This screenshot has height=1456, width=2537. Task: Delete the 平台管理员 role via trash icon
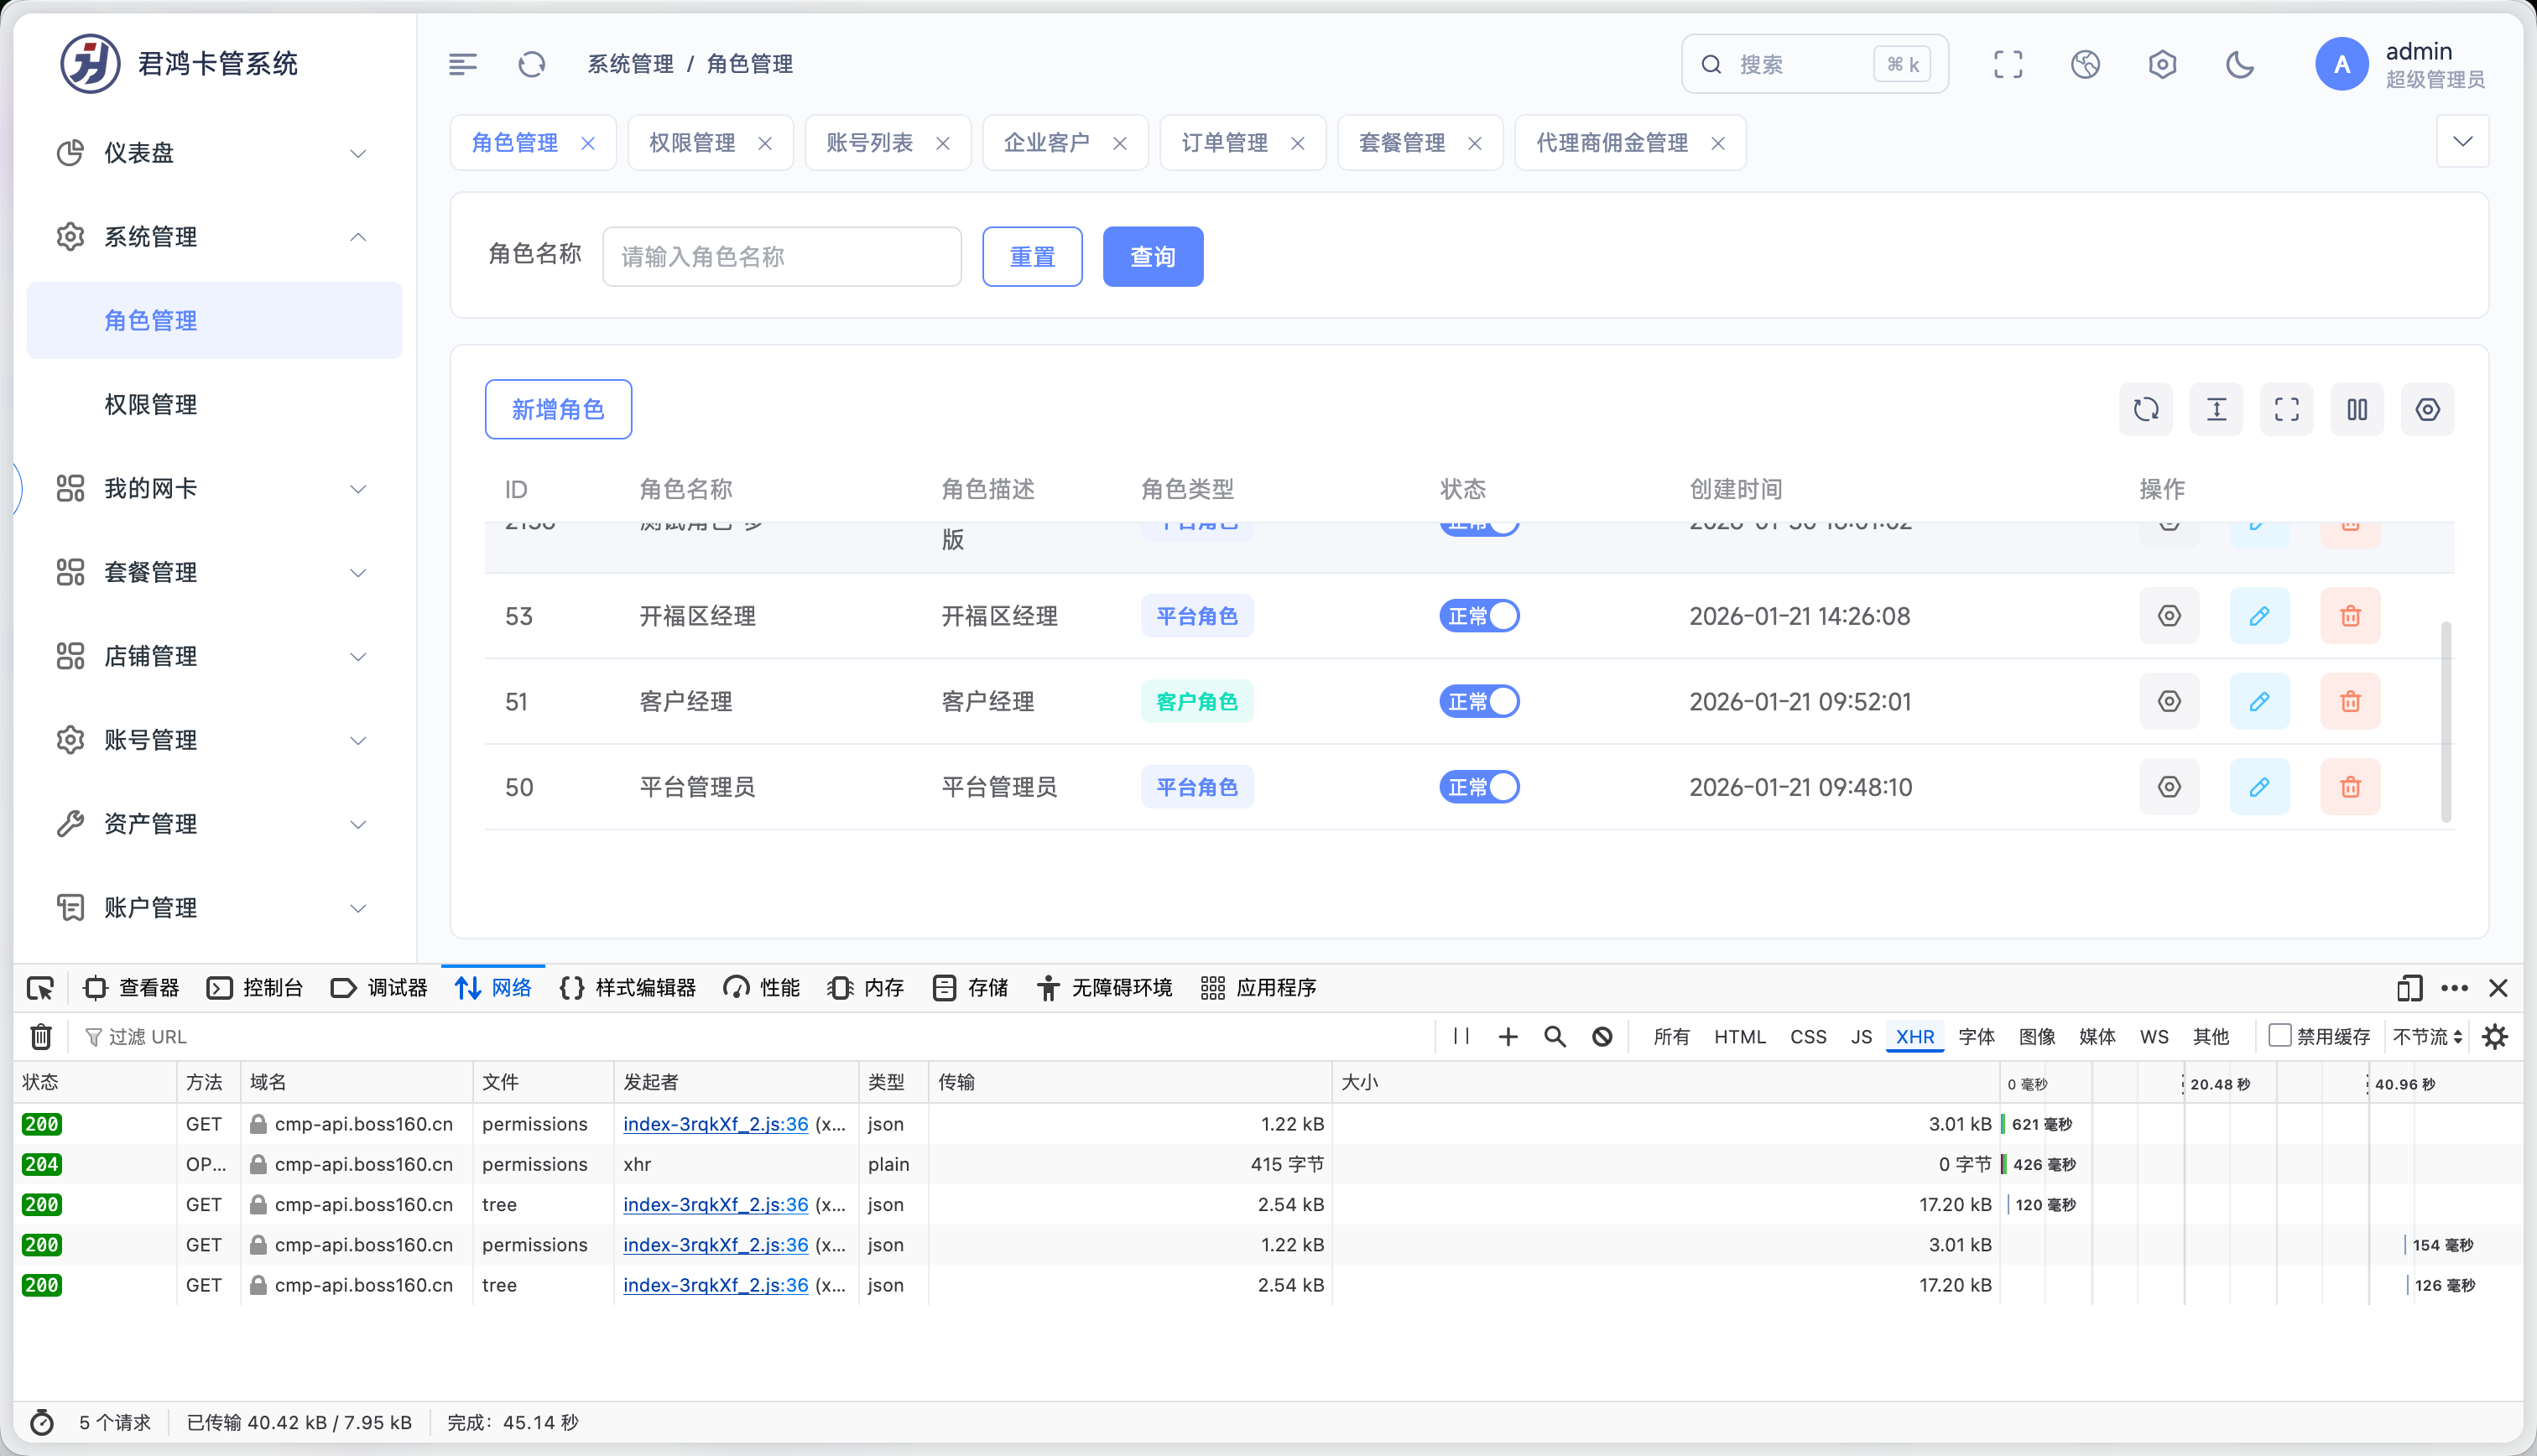coord(2349,787)
